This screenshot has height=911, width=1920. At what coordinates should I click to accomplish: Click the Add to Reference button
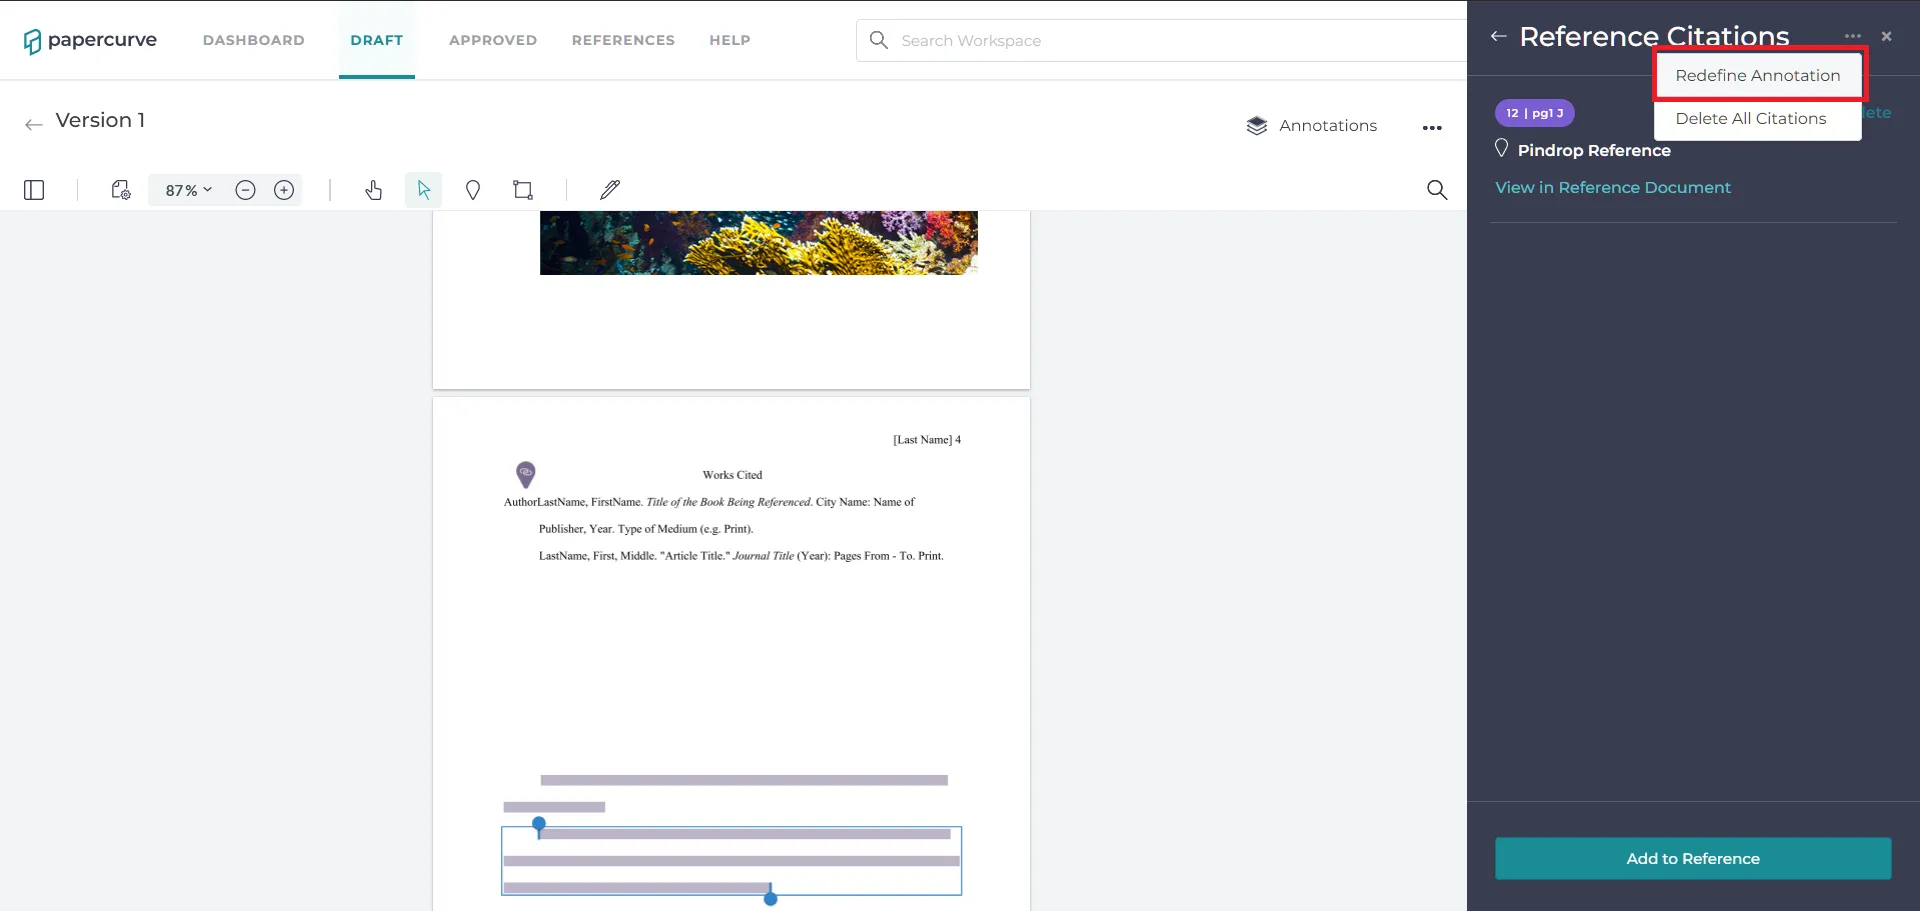[1693, 859]
